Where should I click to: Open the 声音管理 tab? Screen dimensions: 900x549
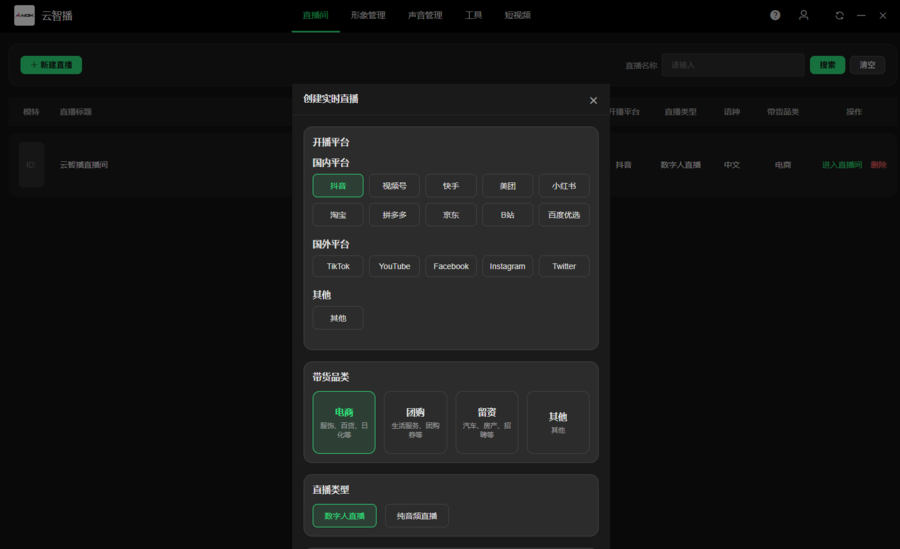pyautogui.click(x=425, y=16)
